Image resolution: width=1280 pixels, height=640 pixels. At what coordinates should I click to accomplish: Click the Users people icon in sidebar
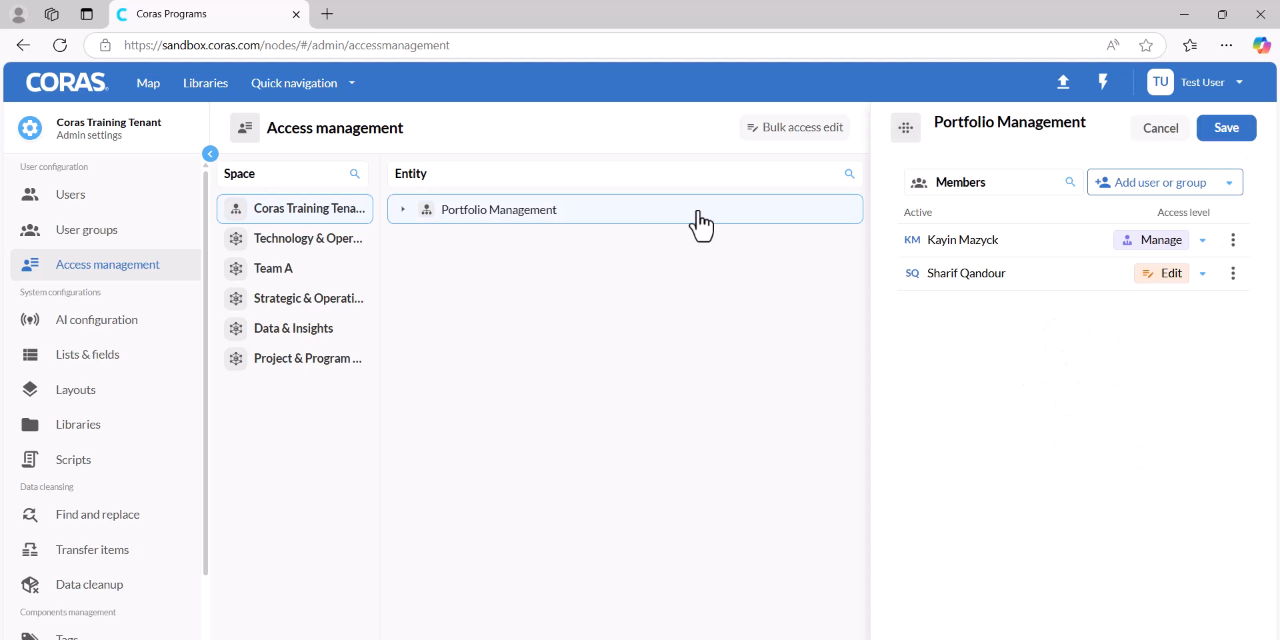click(30, 194)
